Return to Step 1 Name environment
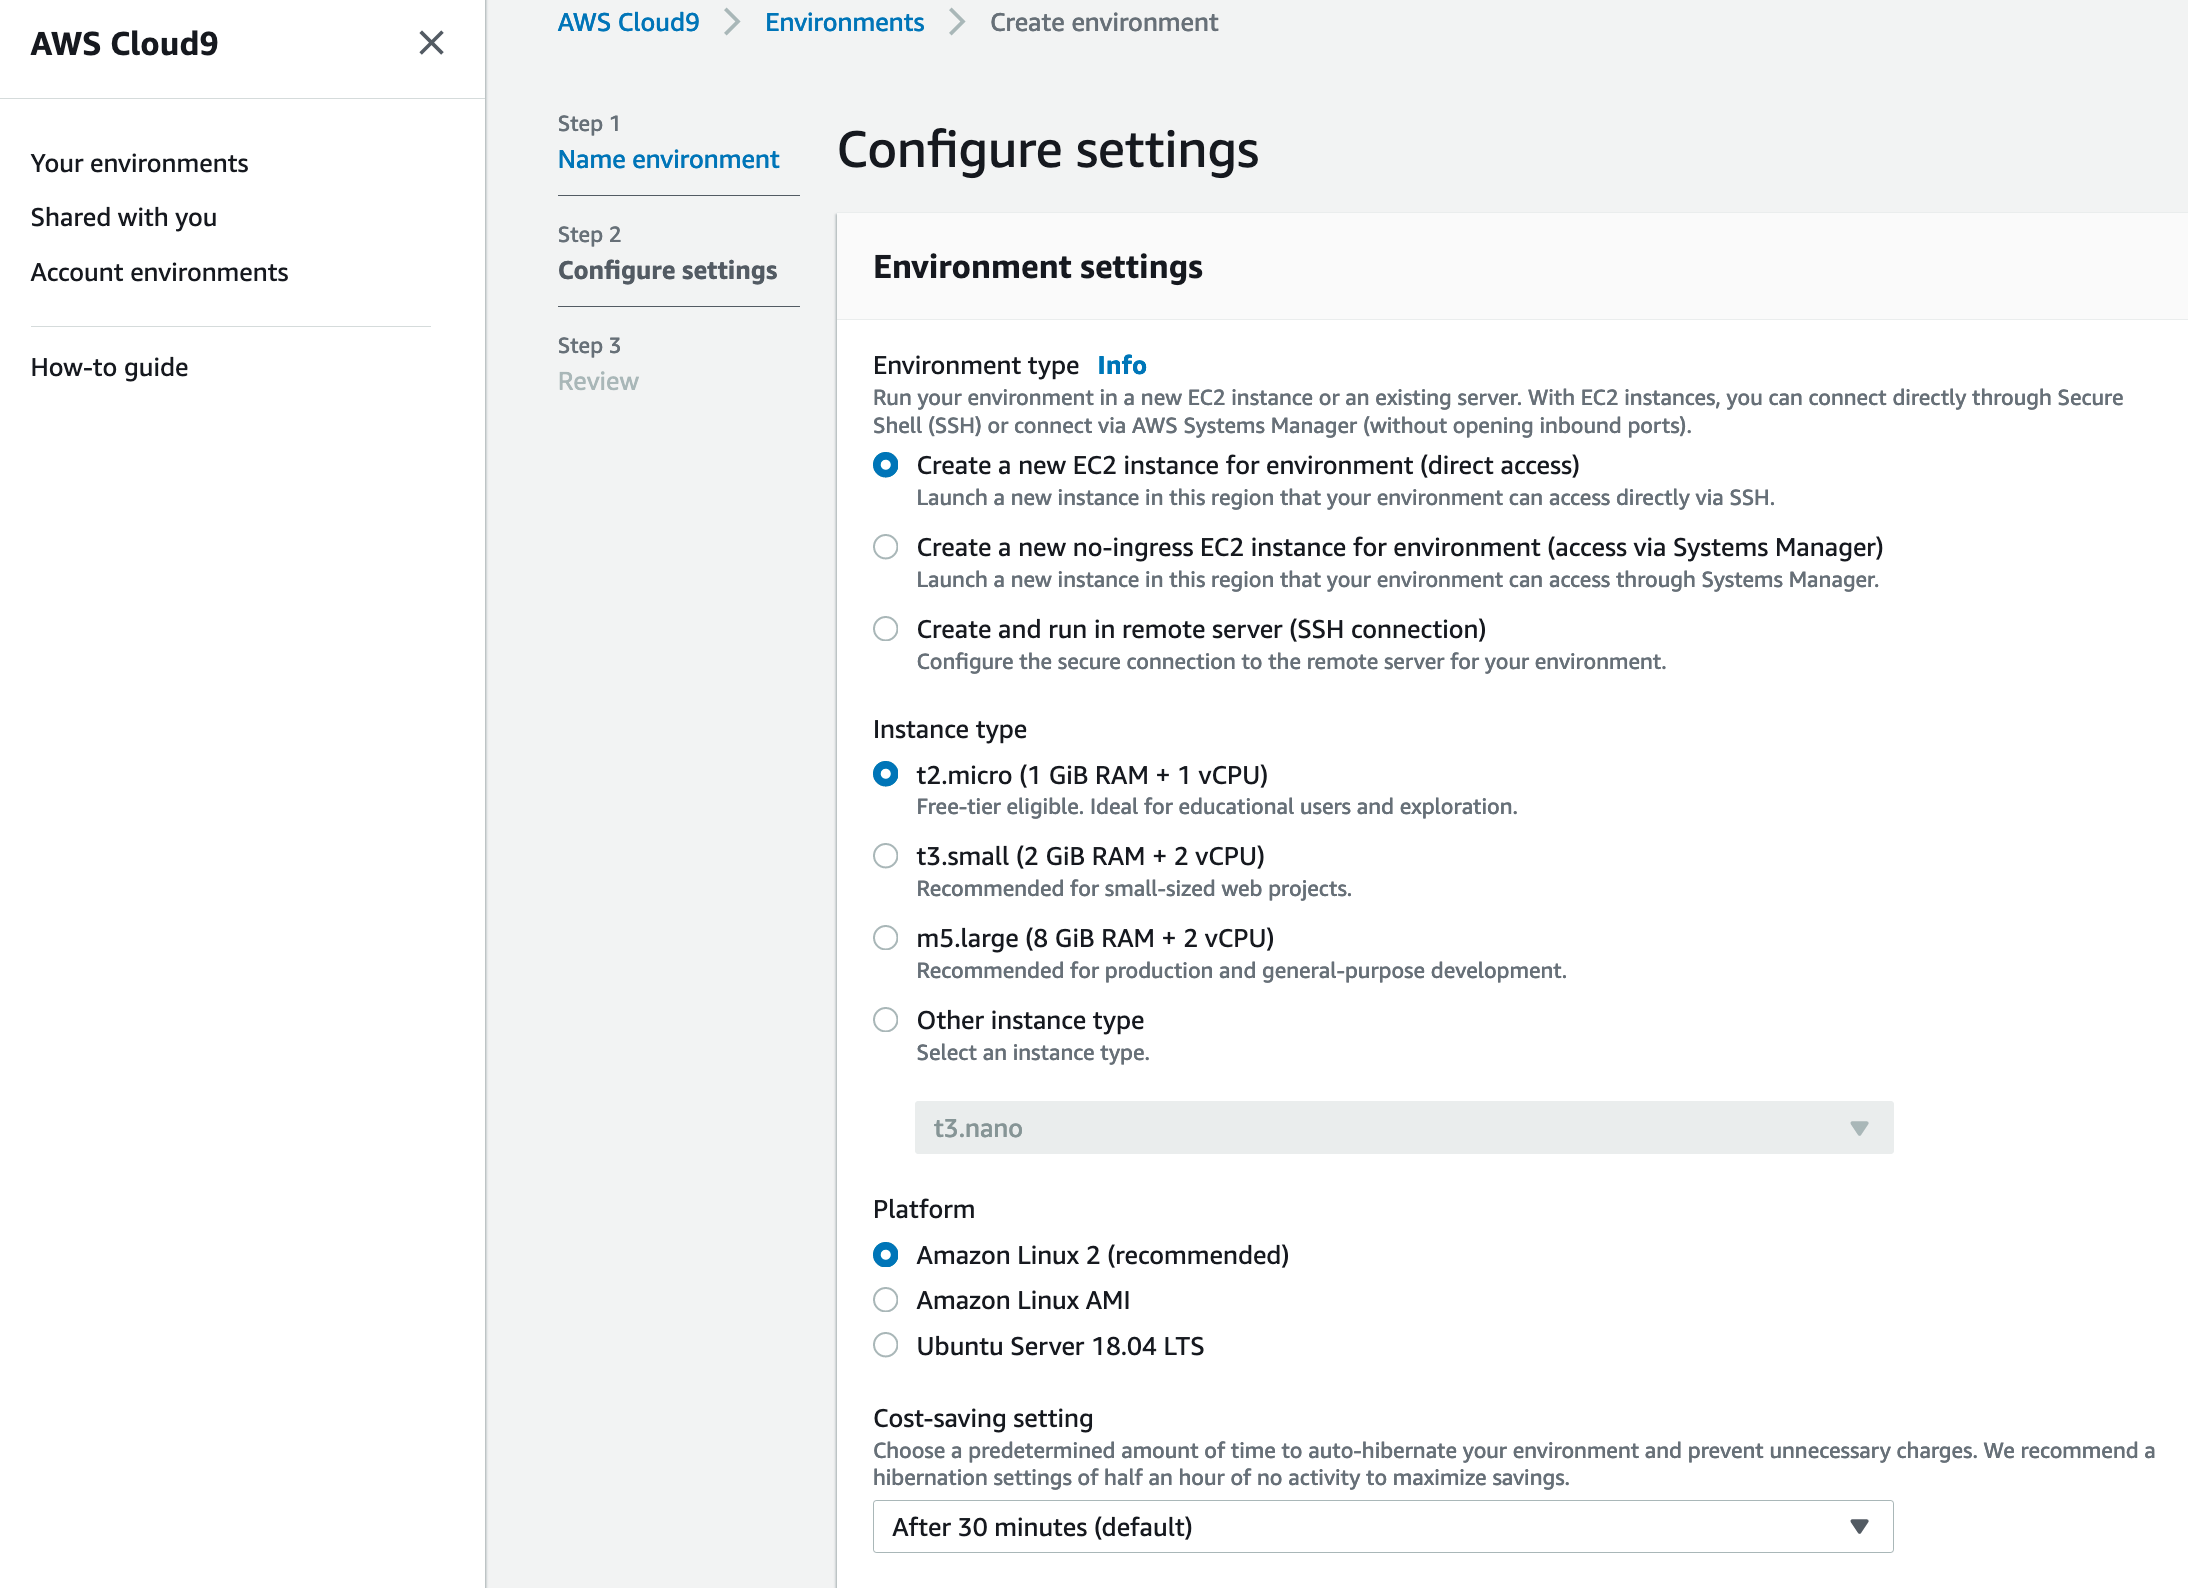The height and width of the screenshot is (1588, 2188). coord(668,159)
